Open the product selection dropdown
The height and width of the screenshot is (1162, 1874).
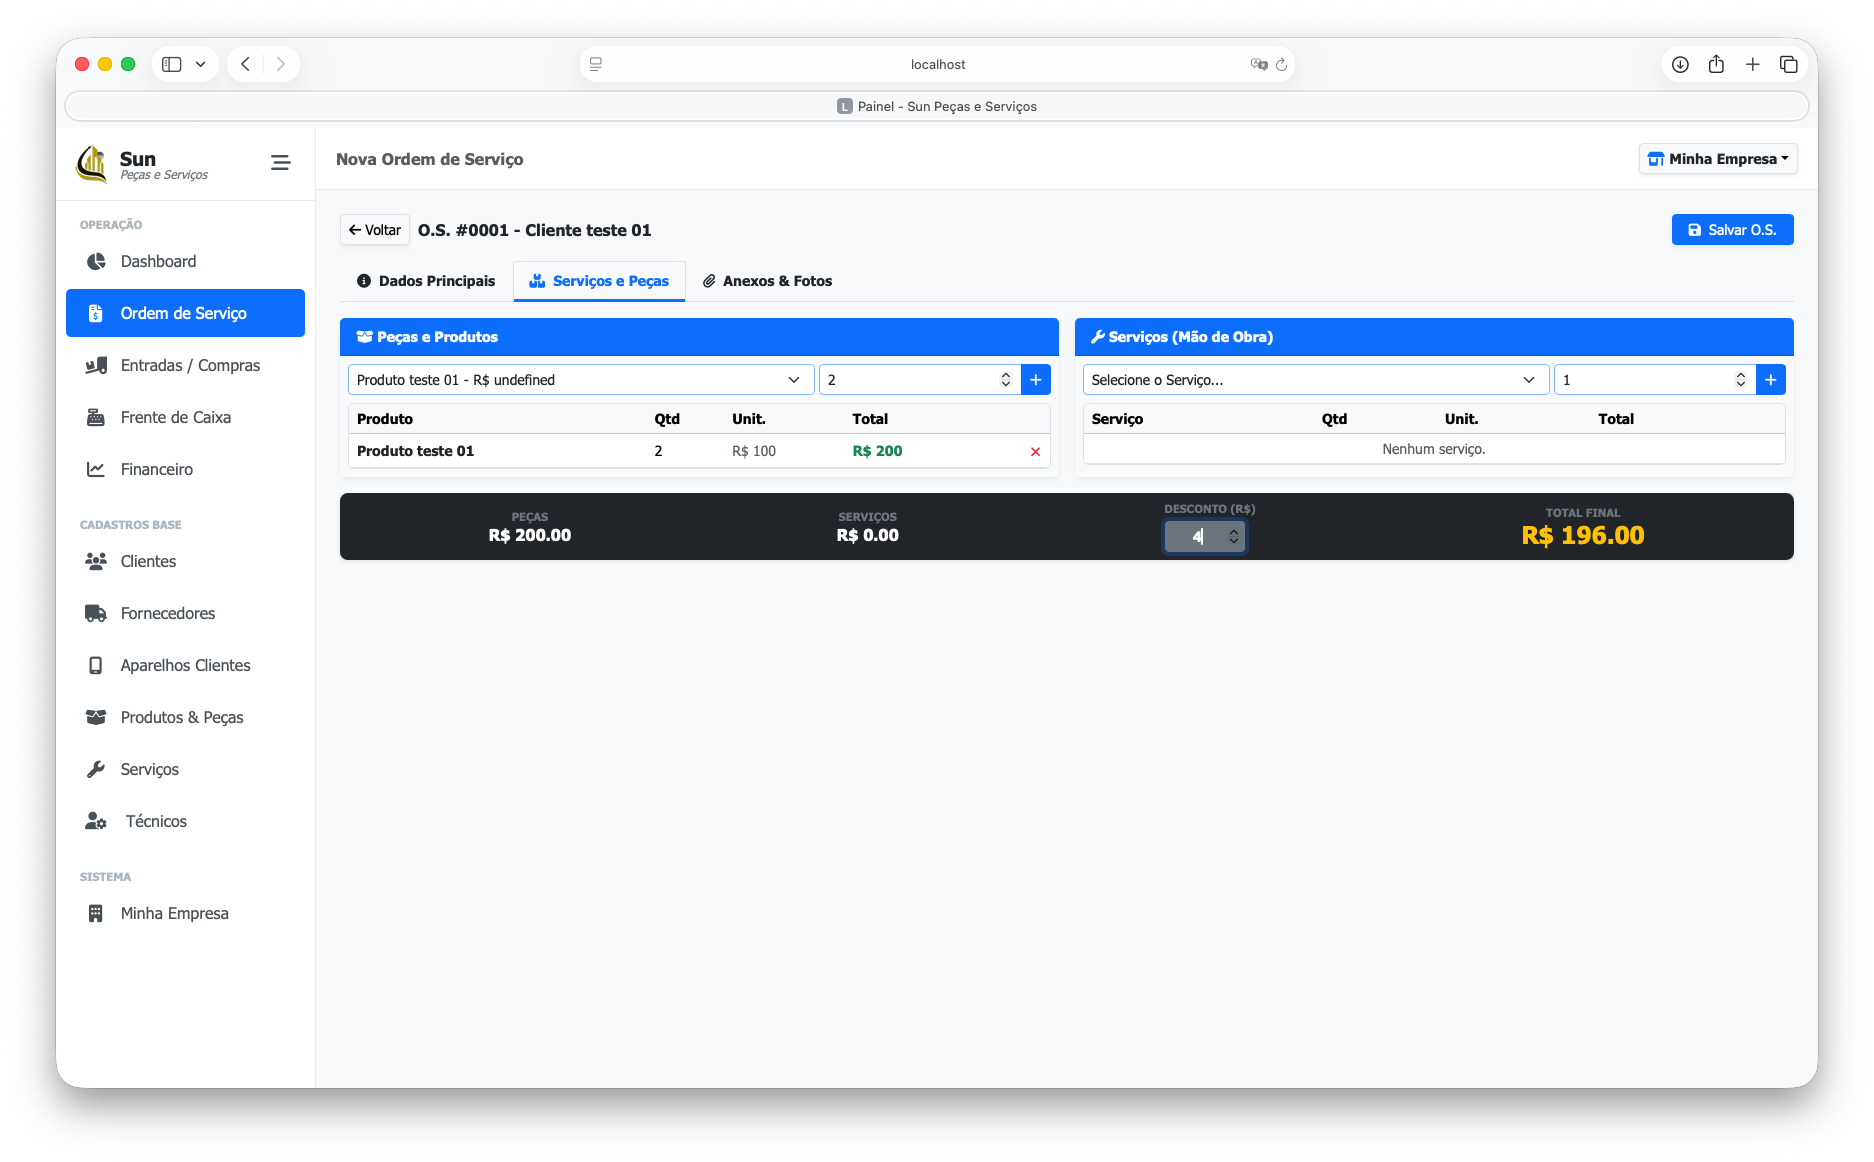pos(580,380)
